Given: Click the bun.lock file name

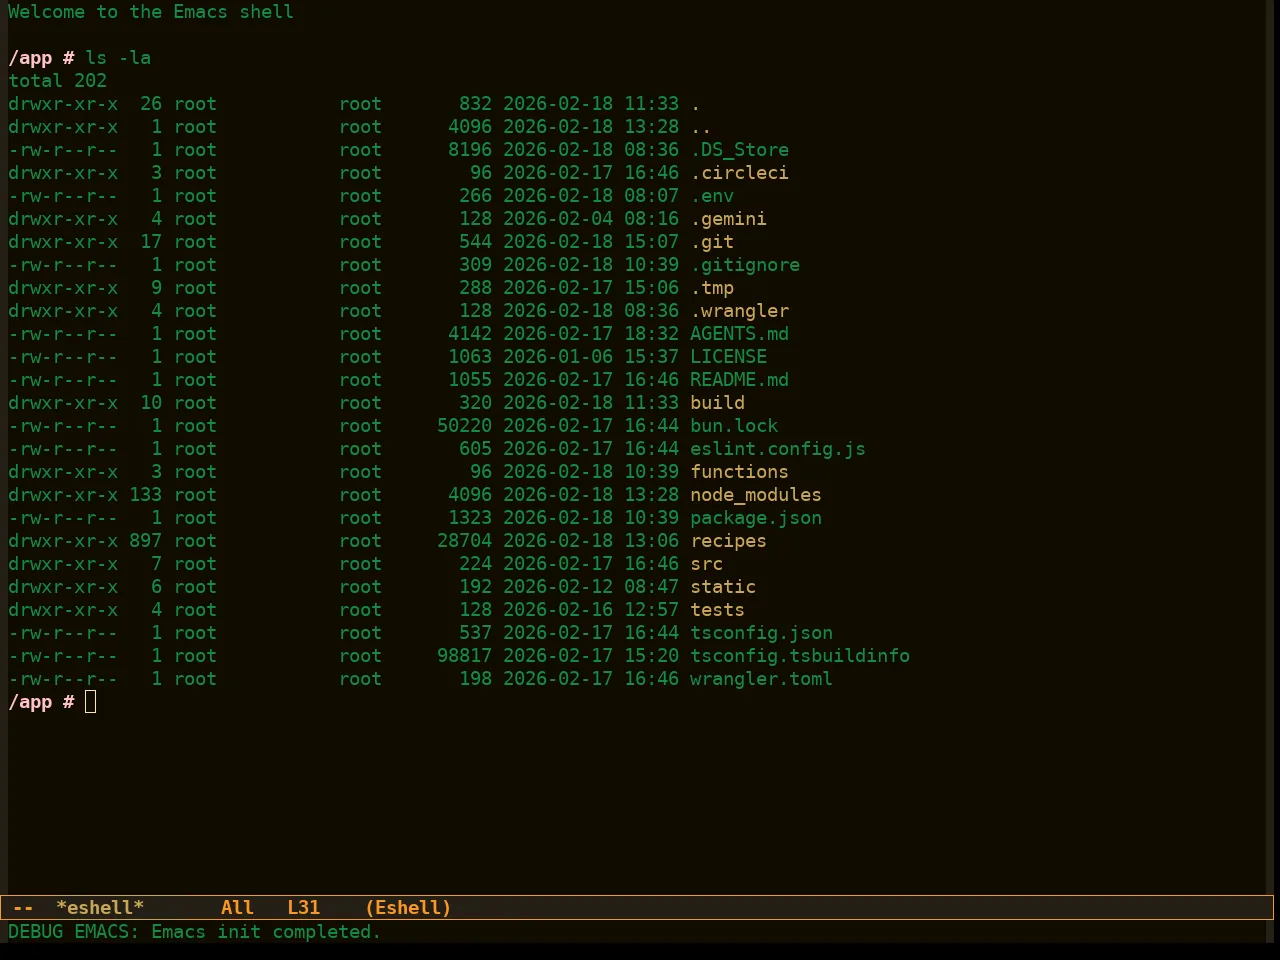Looking at the screenshot, I should click(x=734, y=426).
